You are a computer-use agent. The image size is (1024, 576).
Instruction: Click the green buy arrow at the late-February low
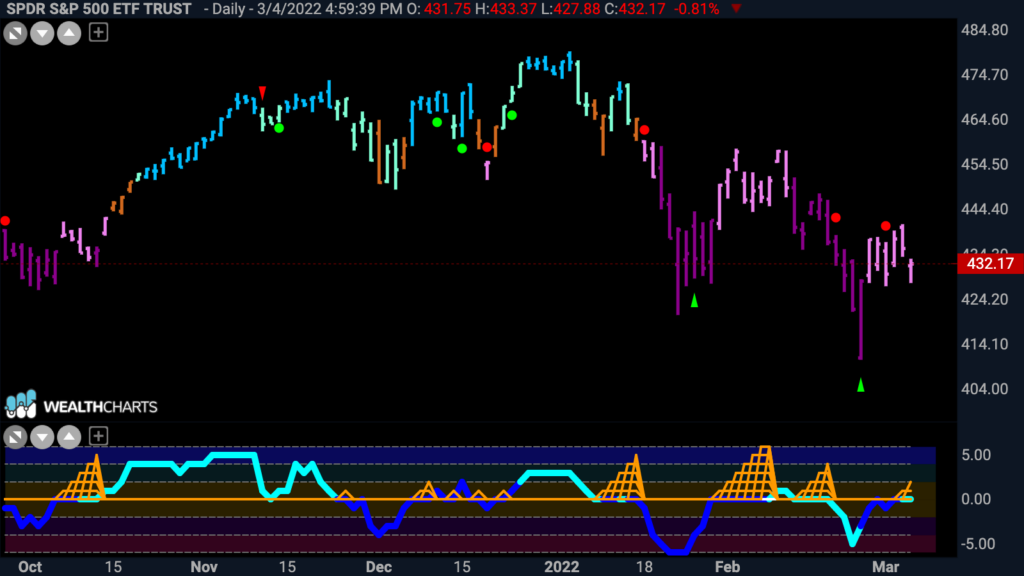[861, 385]
